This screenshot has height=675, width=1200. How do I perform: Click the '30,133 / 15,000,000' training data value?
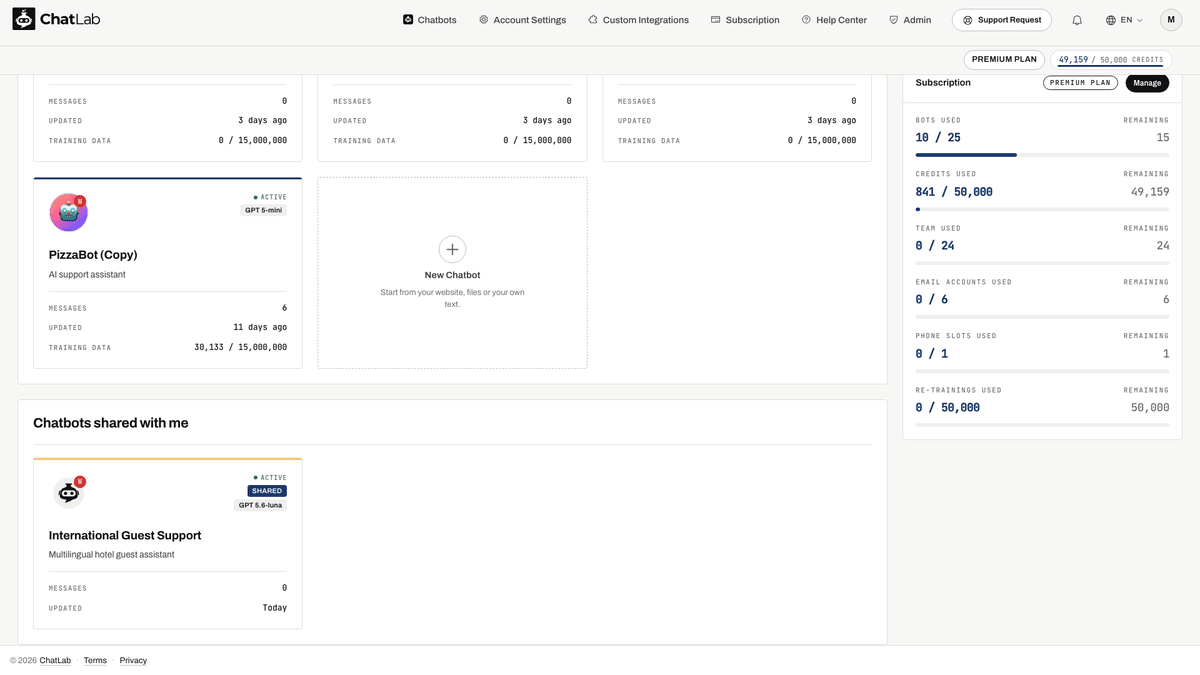(240, 347)
